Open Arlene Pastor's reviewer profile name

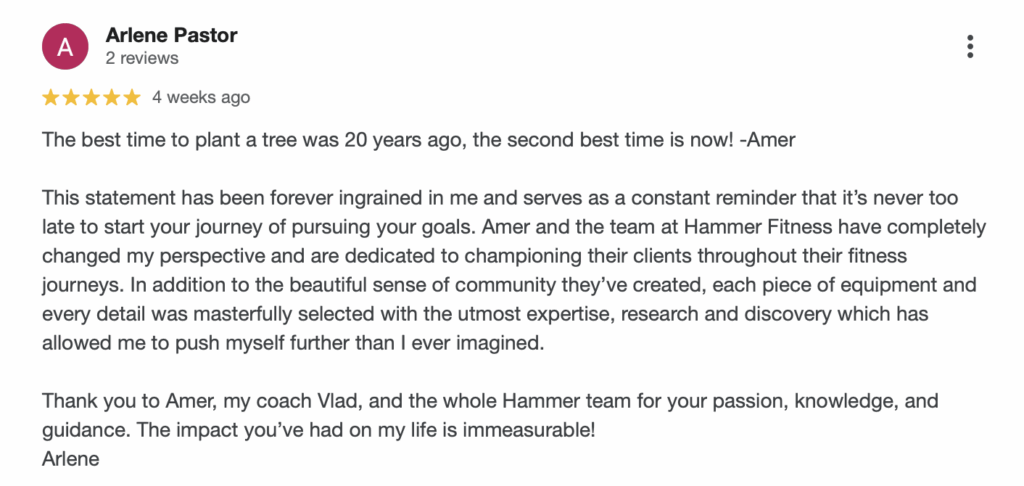171,35
